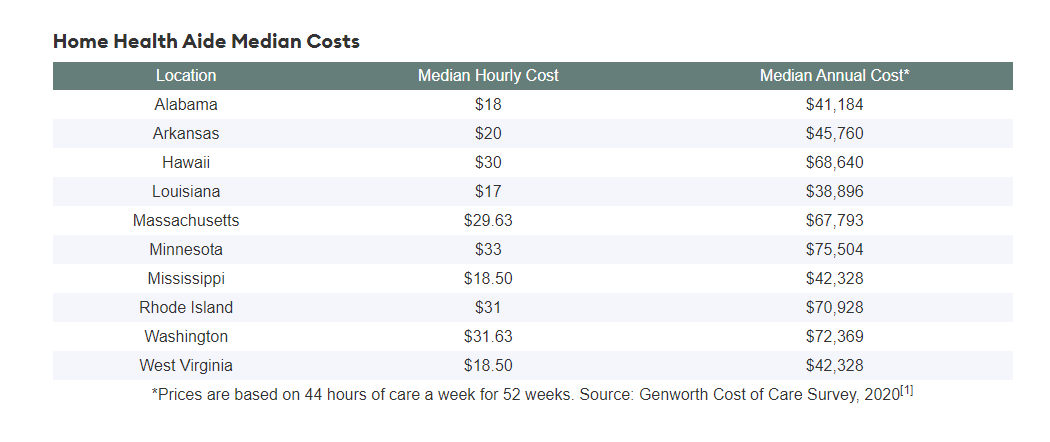1050x442 pixels.
Task: Click the footnote reference [1] link
Action: pyautogui.click(x=907, y=391)
